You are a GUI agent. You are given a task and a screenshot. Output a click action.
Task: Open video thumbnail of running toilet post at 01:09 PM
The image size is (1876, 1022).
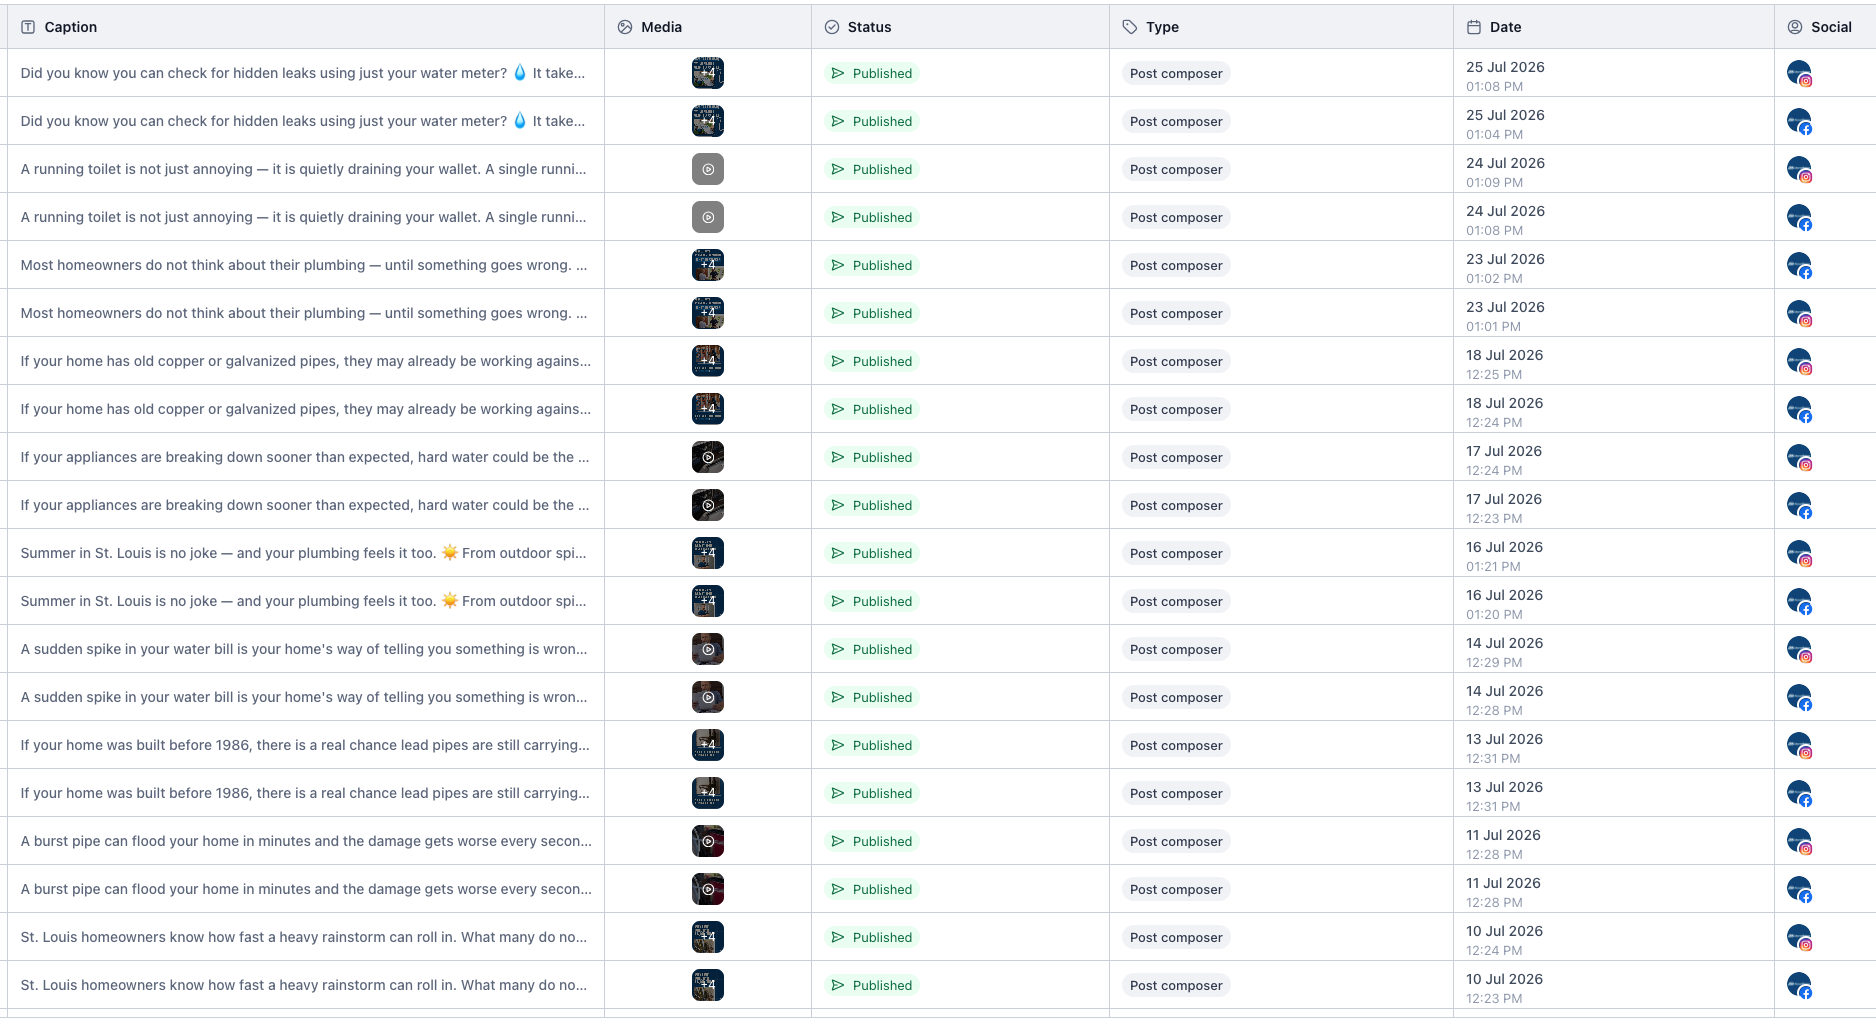708,169
